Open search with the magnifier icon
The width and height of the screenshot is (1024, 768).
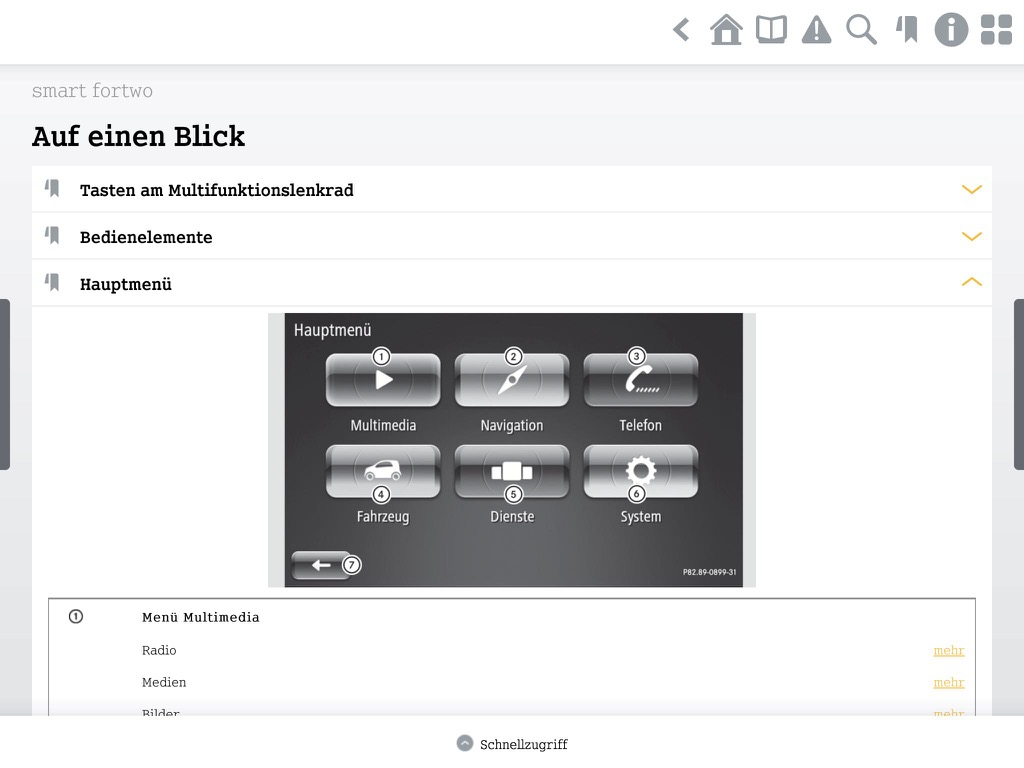tap(861, 30)
